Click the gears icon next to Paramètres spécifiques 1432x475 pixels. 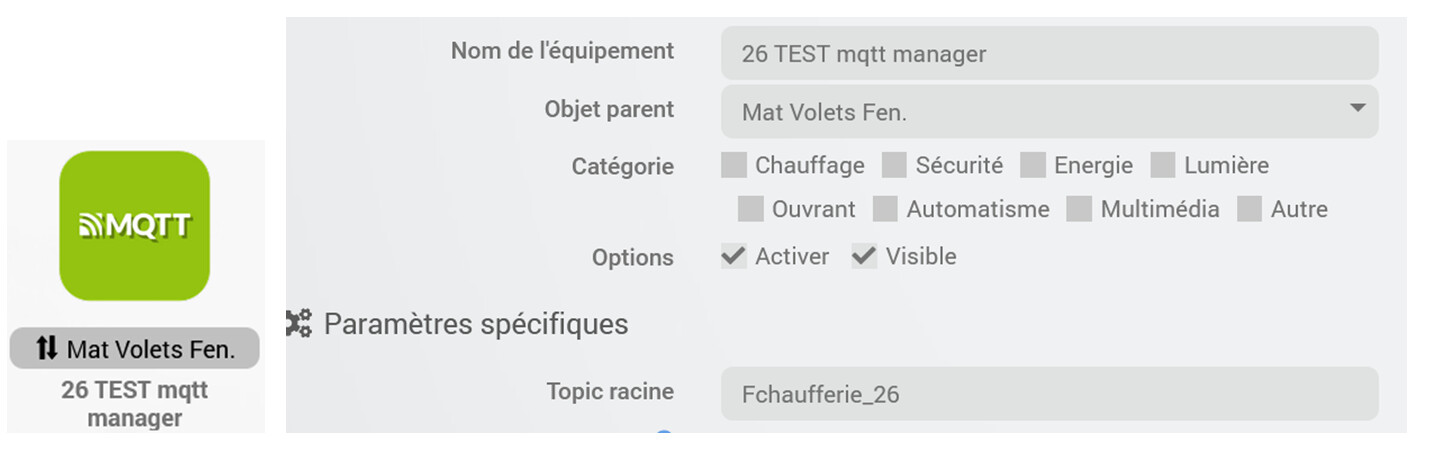[x=298, y=324]
